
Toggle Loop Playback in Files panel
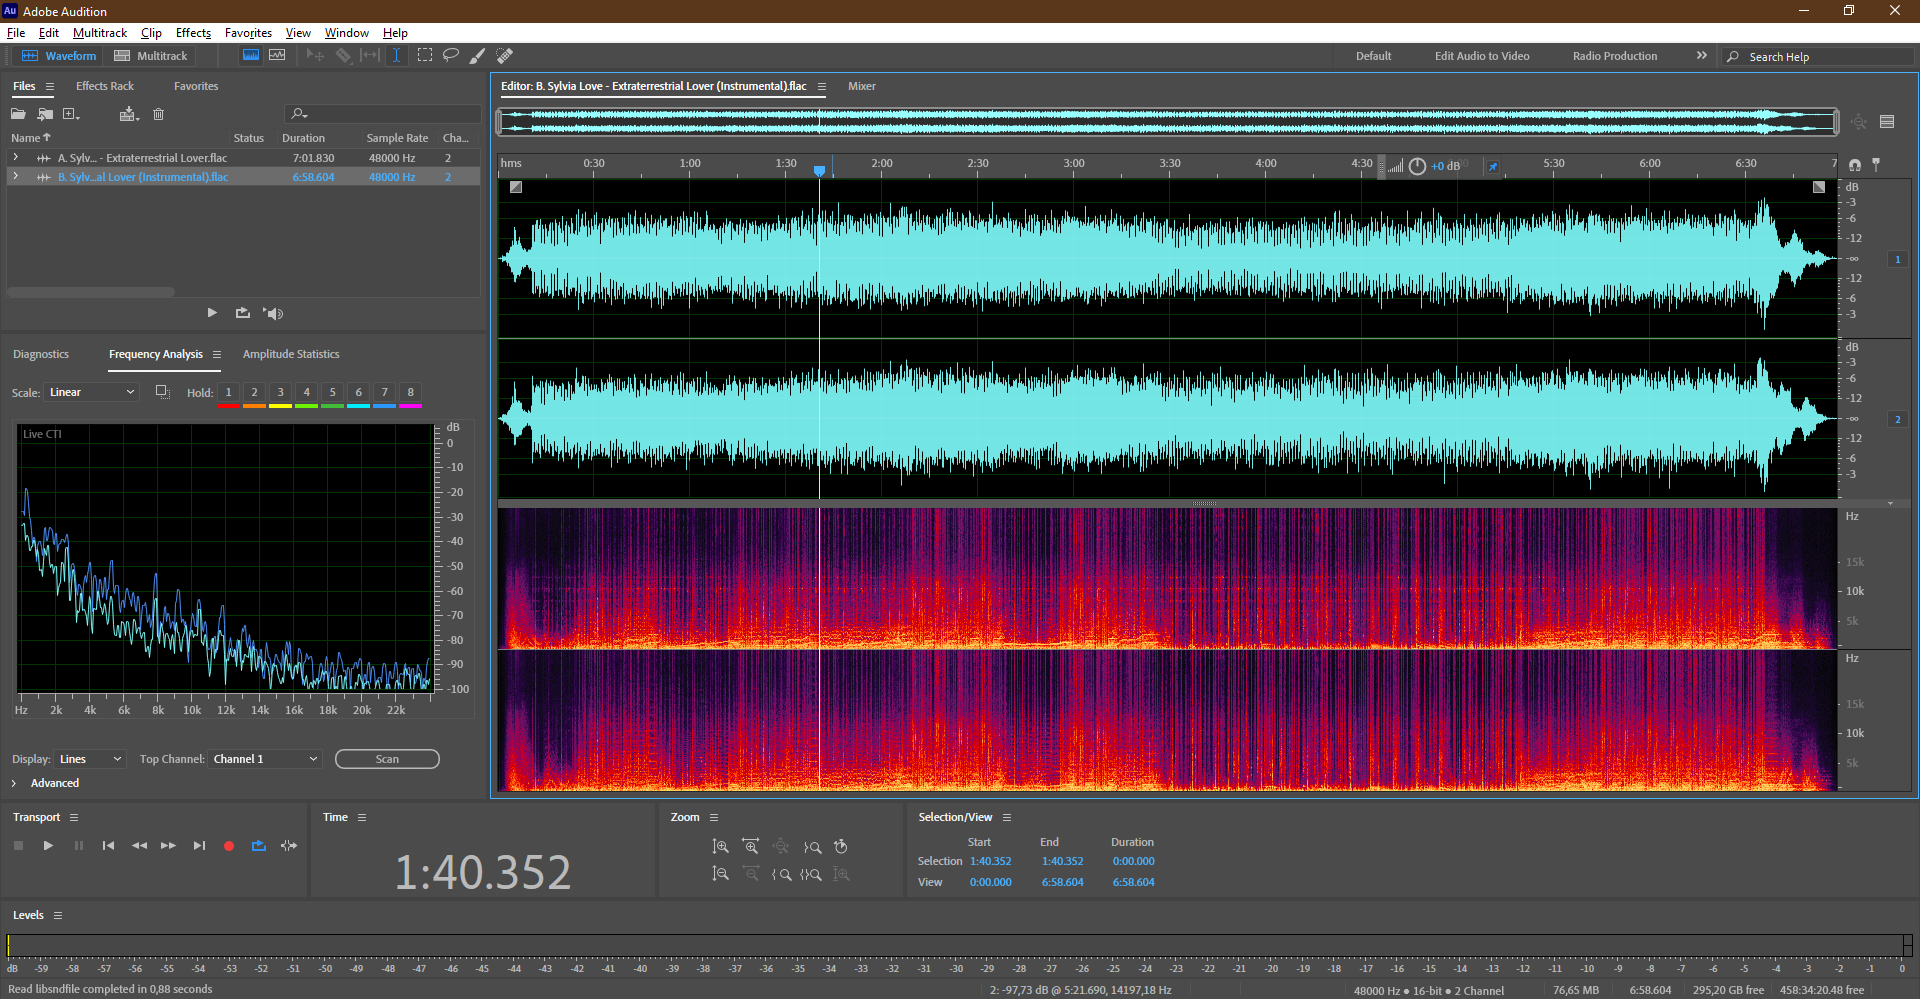click(243, 313)
